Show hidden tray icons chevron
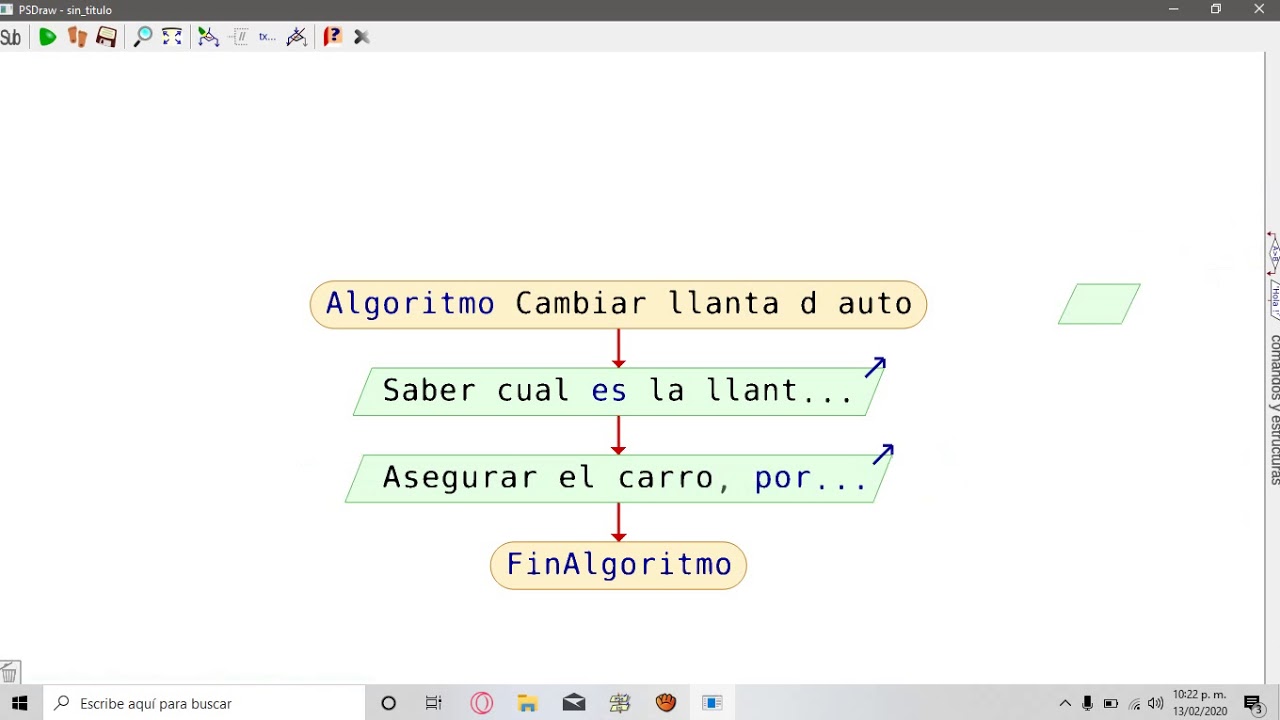Viewport: 1280px width, 720px height. click(1065, 703)
